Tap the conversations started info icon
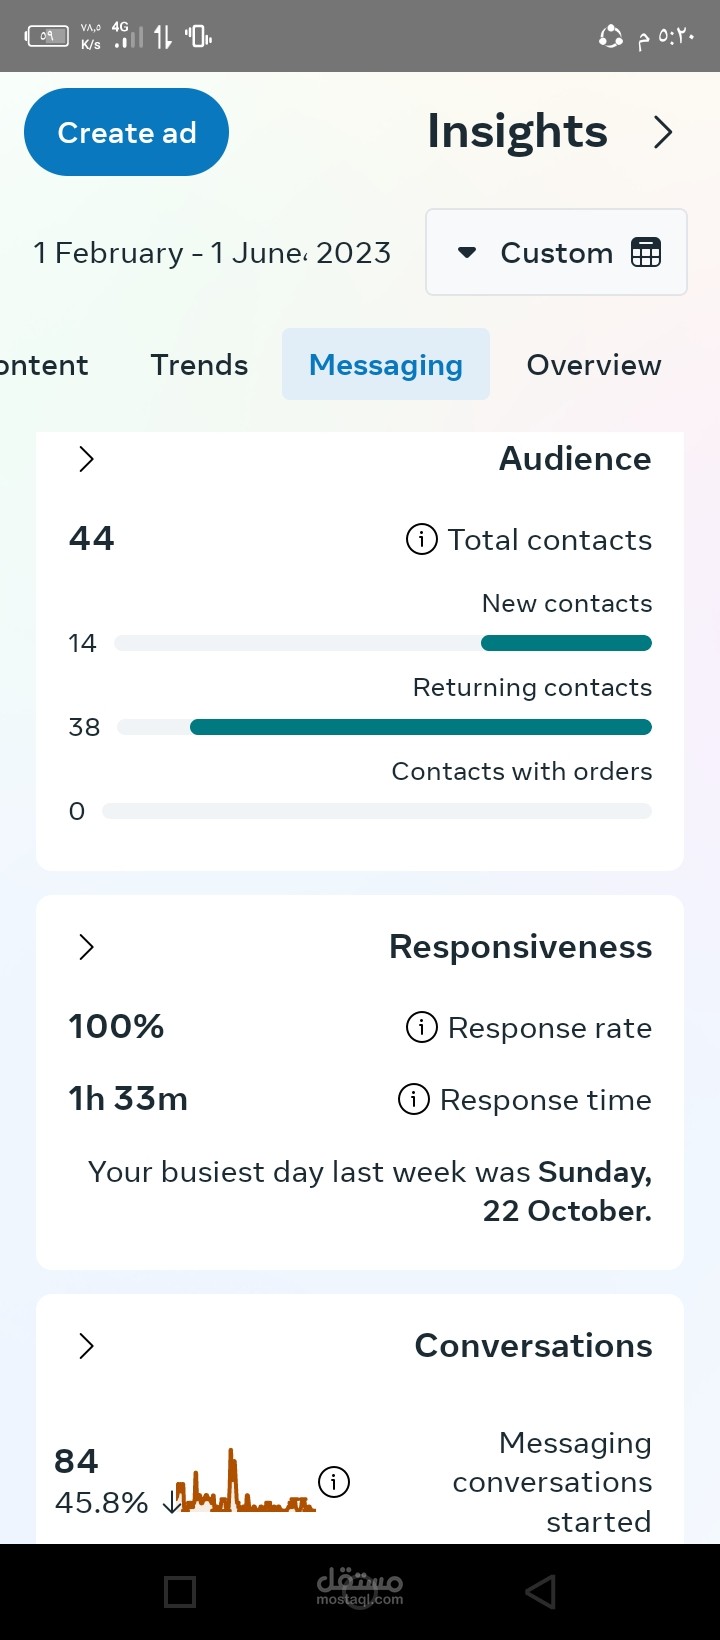The width and height of the screenshot is (720, 1640). pyautogui.click(x=334, y=1481)
